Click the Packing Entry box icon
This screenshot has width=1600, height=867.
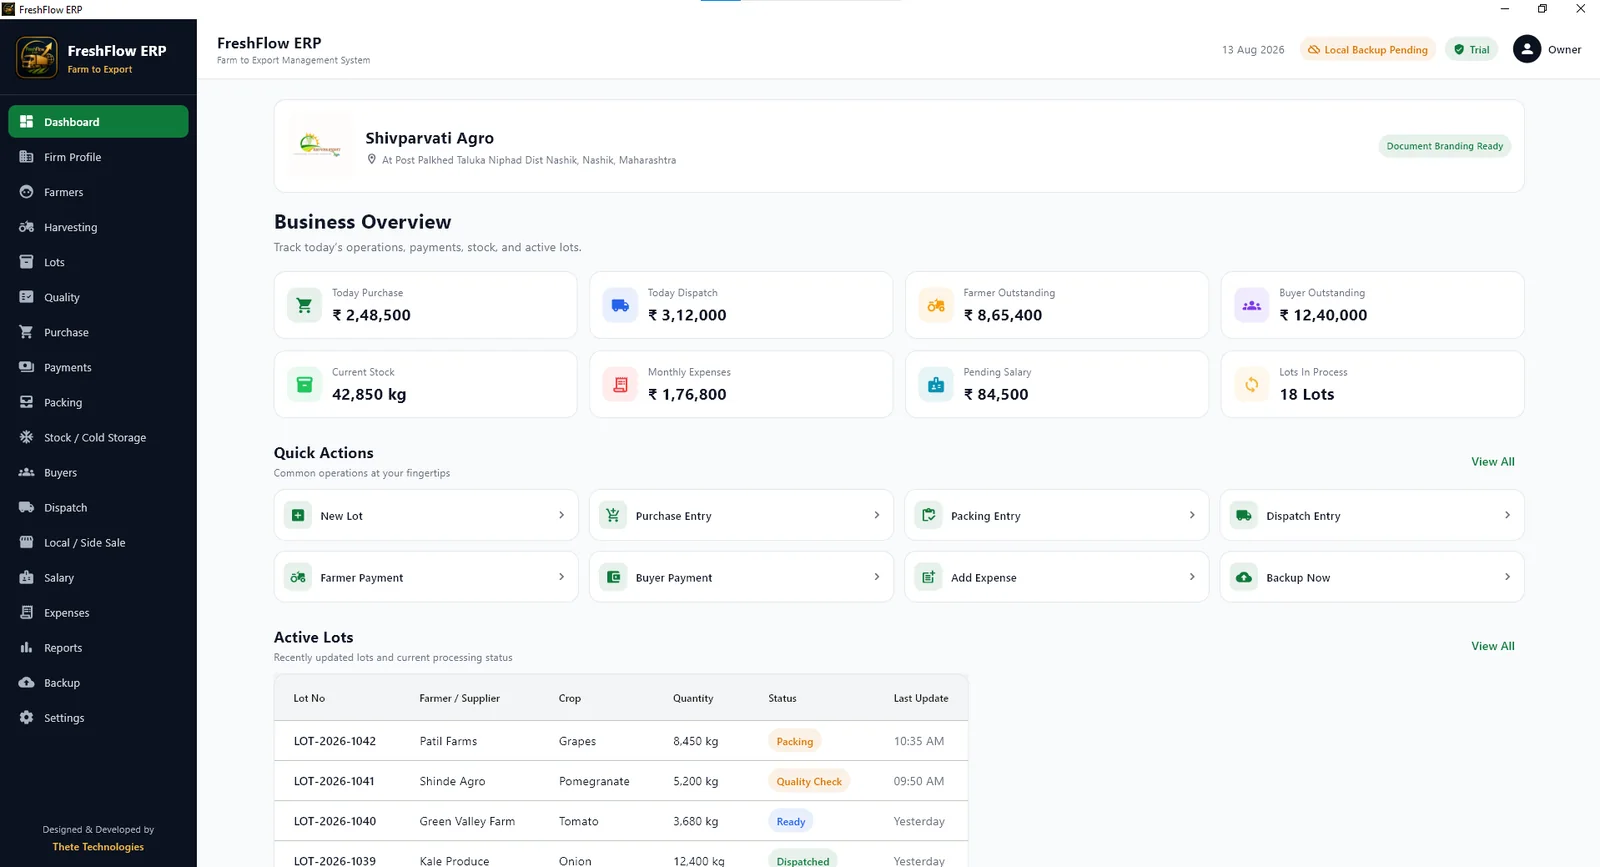point(929,515)
